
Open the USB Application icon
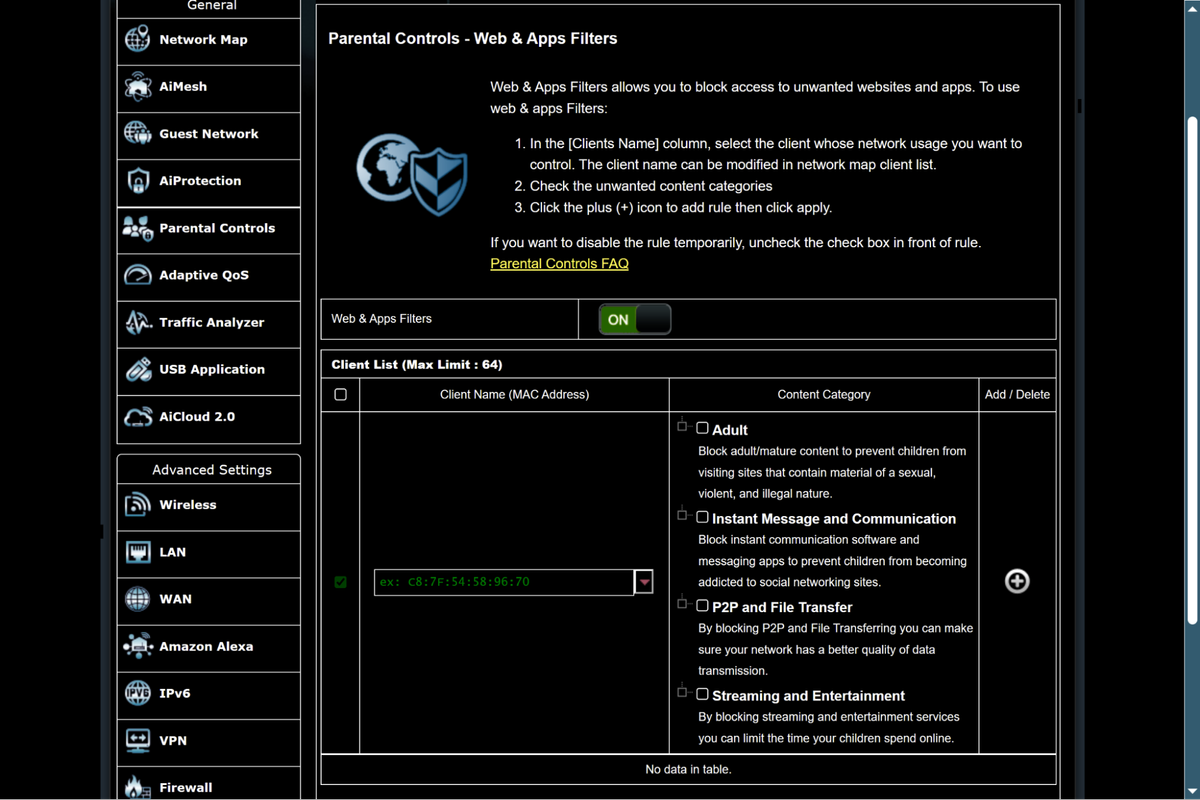(138, 369)
